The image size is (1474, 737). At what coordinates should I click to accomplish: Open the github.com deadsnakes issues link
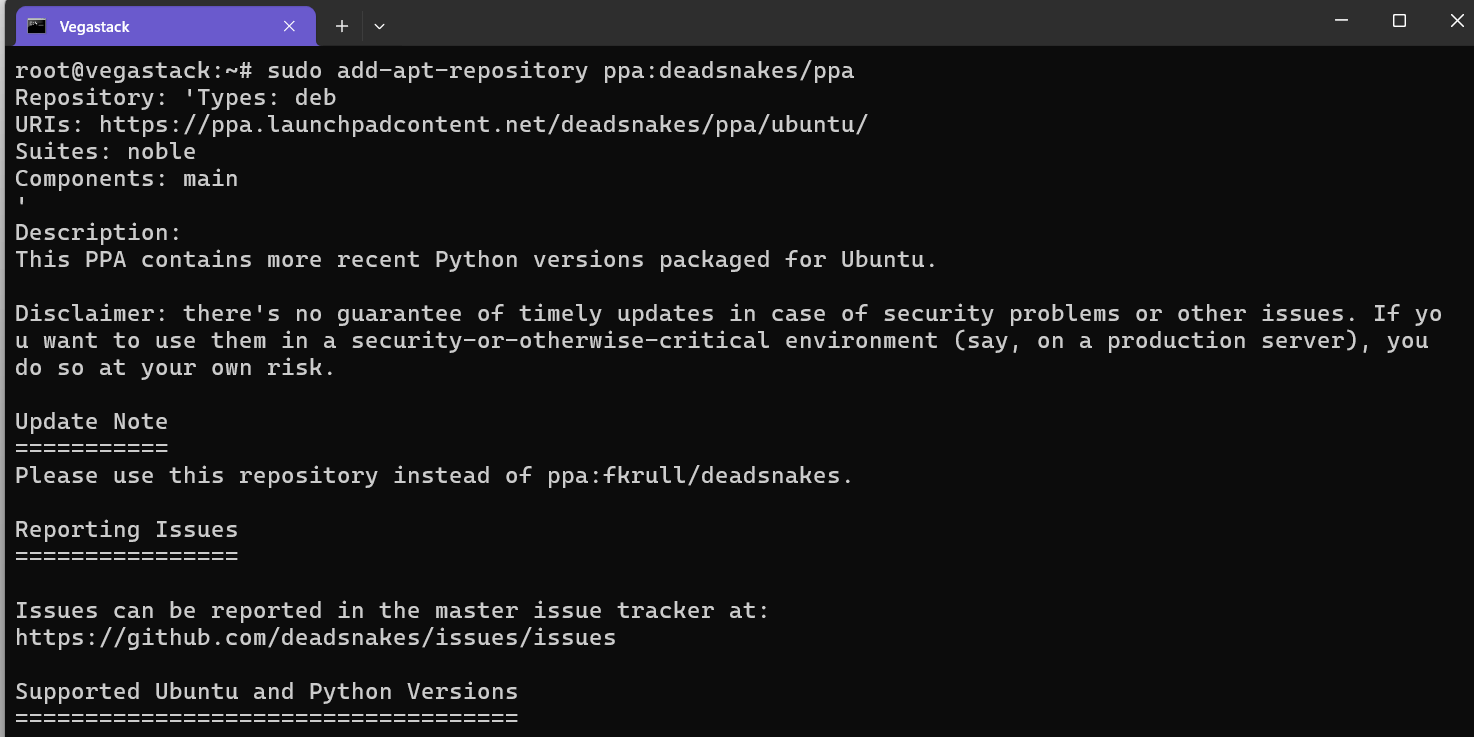pos(315,638)
